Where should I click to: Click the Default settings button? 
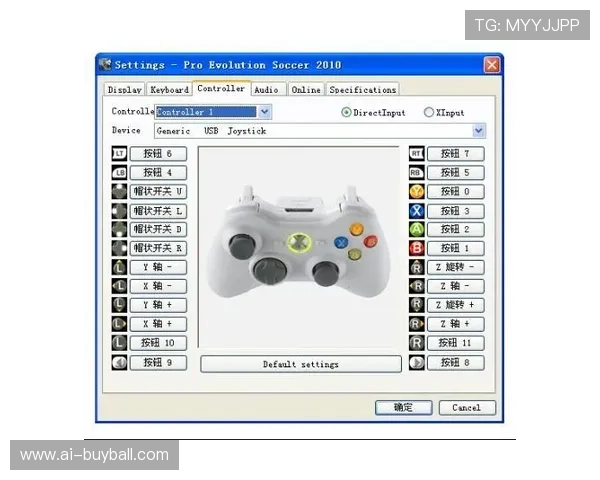301,364
